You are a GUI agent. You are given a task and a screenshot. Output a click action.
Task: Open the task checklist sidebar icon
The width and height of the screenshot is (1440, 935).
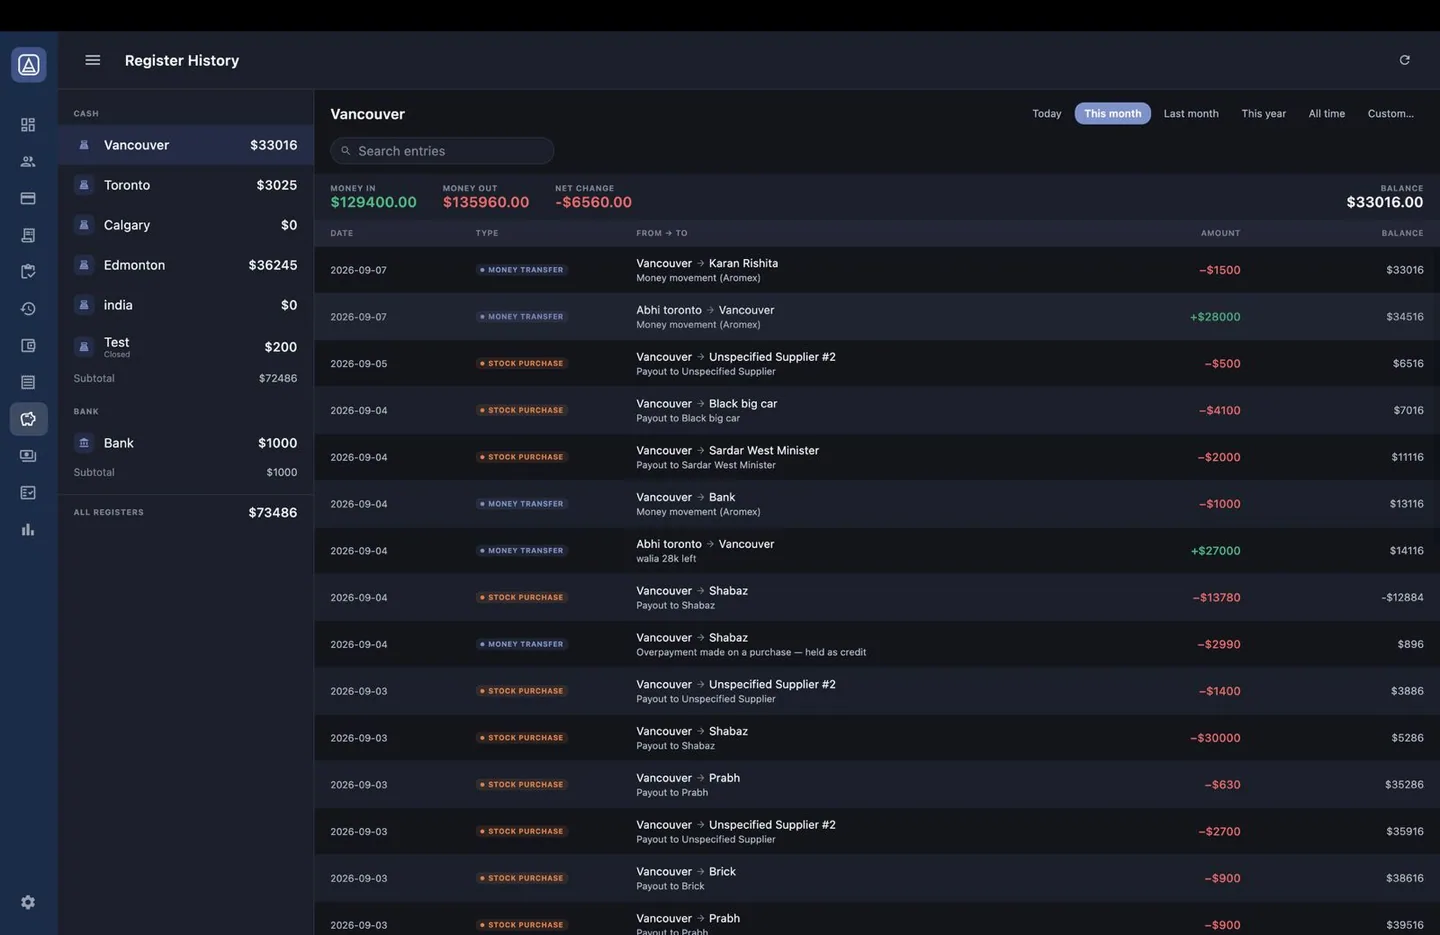click(x=28, y=493)
